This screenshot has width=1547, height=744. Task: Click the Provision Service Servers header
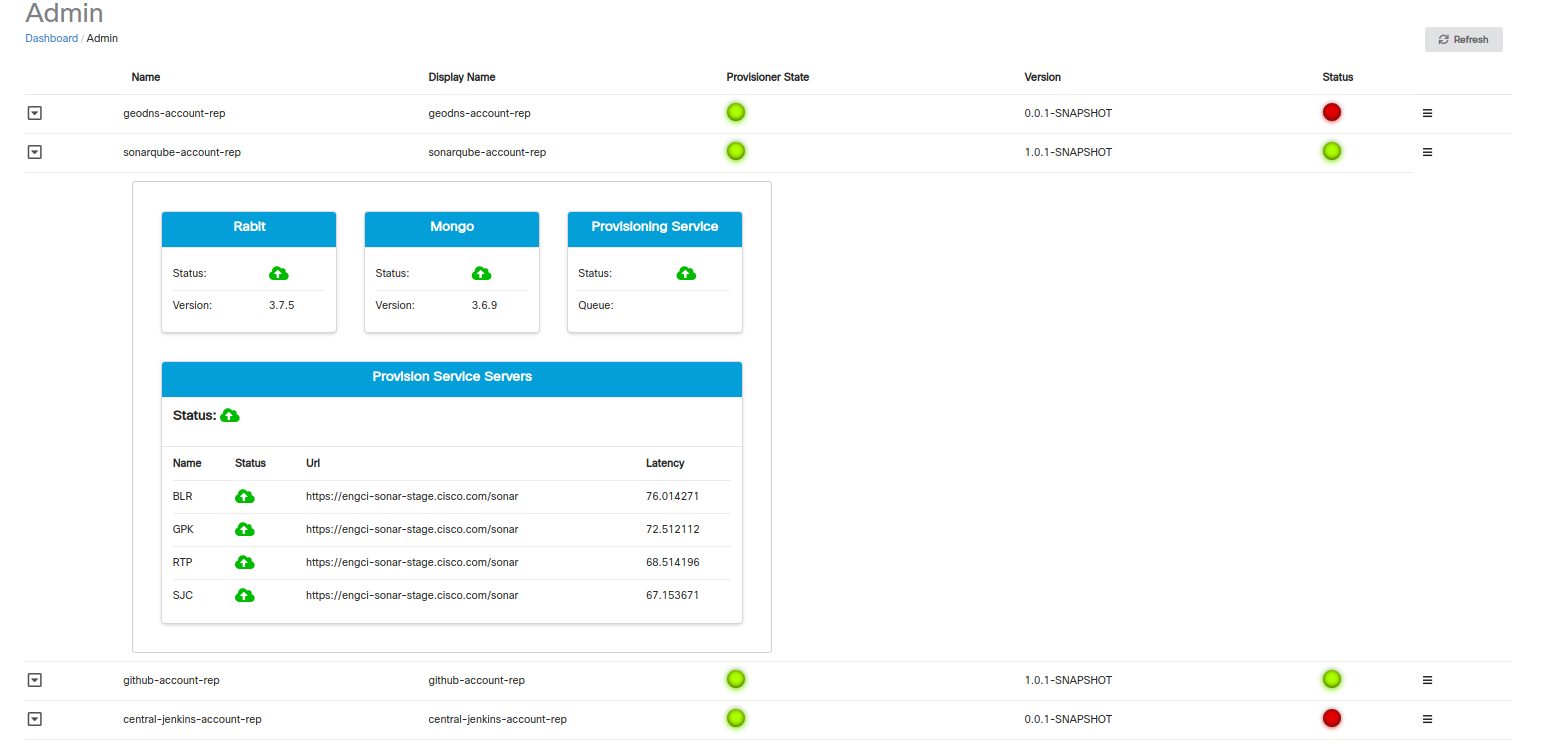pyautogui.click(x=452, y=379)
